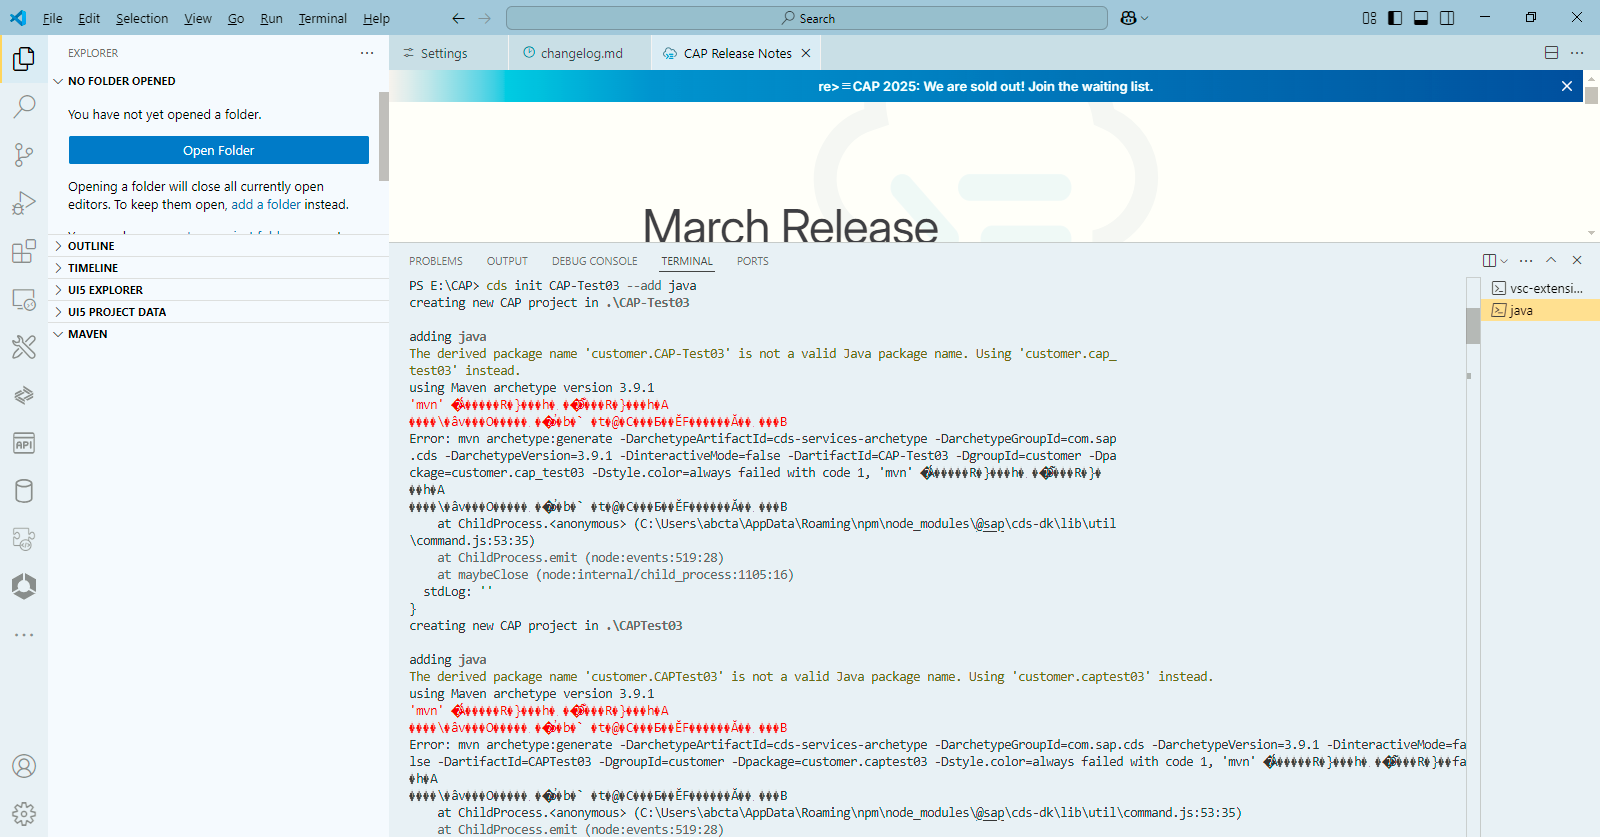
Task: Show additional activity bar views
Action: click(x=24, y=635)
